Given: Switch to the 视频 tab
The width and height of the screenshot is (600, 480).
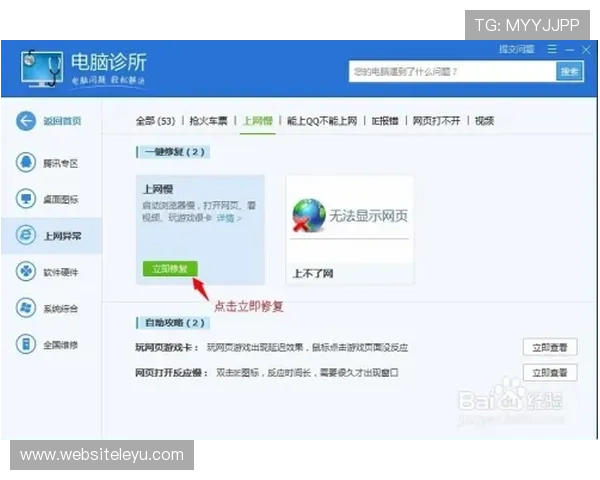Looking at the screenshot, I should [x=484, y=121].
